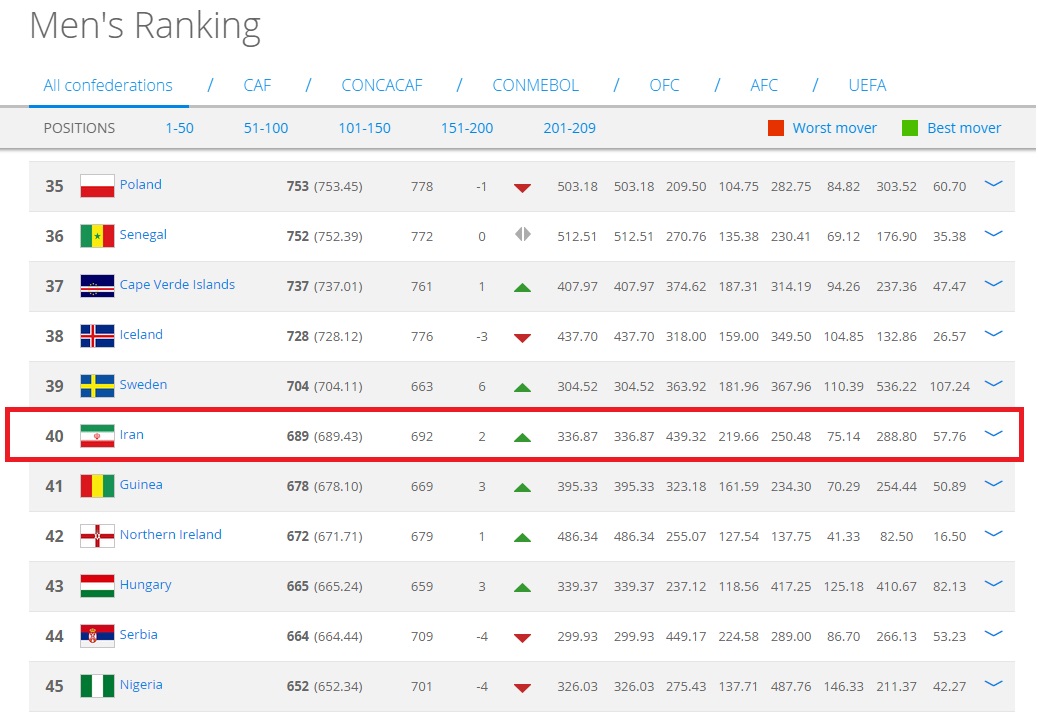Click the Cape Verde Islands flag

(x=97, y=286)
